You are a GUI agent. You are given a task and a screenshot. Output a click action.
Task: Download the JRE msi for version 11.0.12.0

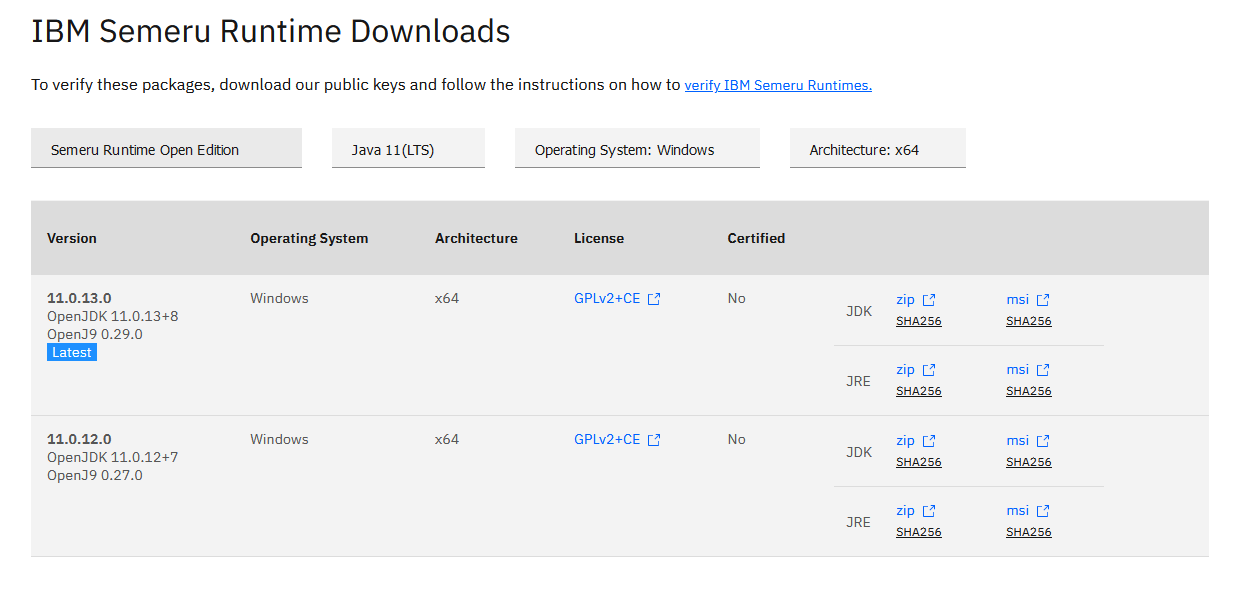(x=1017, y=510)
